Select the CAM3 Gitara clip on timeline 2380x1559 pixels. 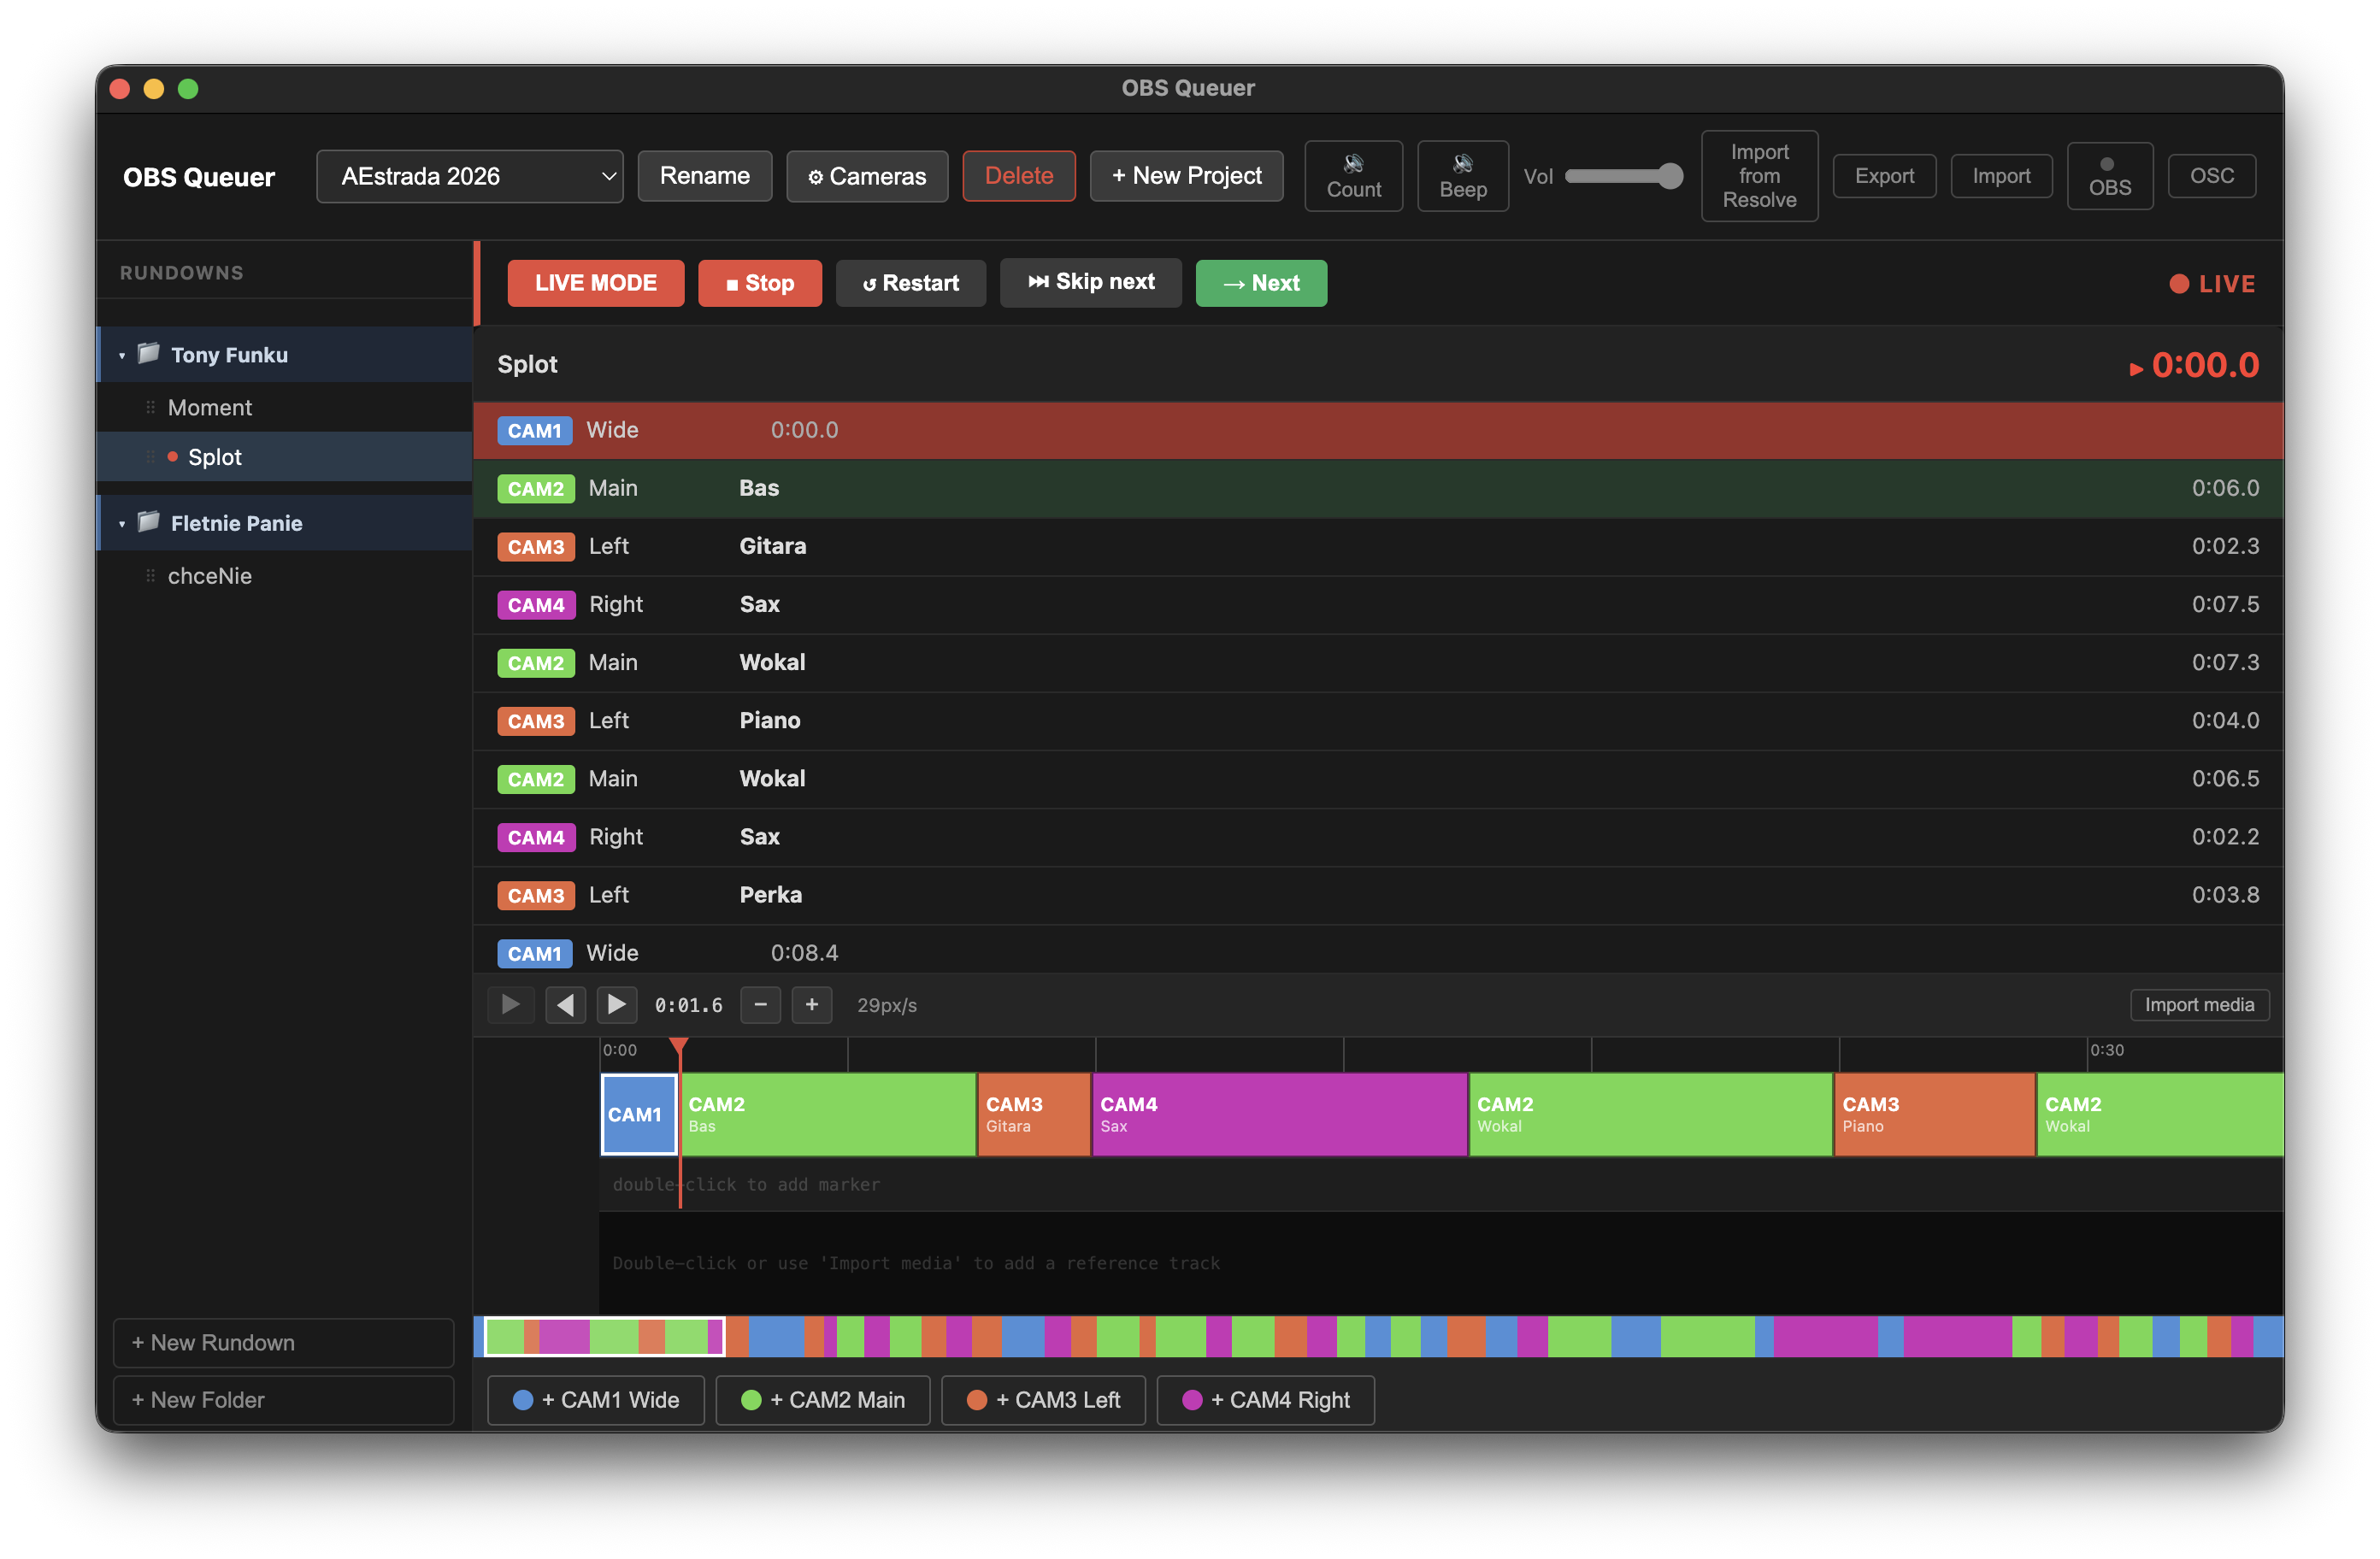pyautogui.click(x=1034, y=1114)
